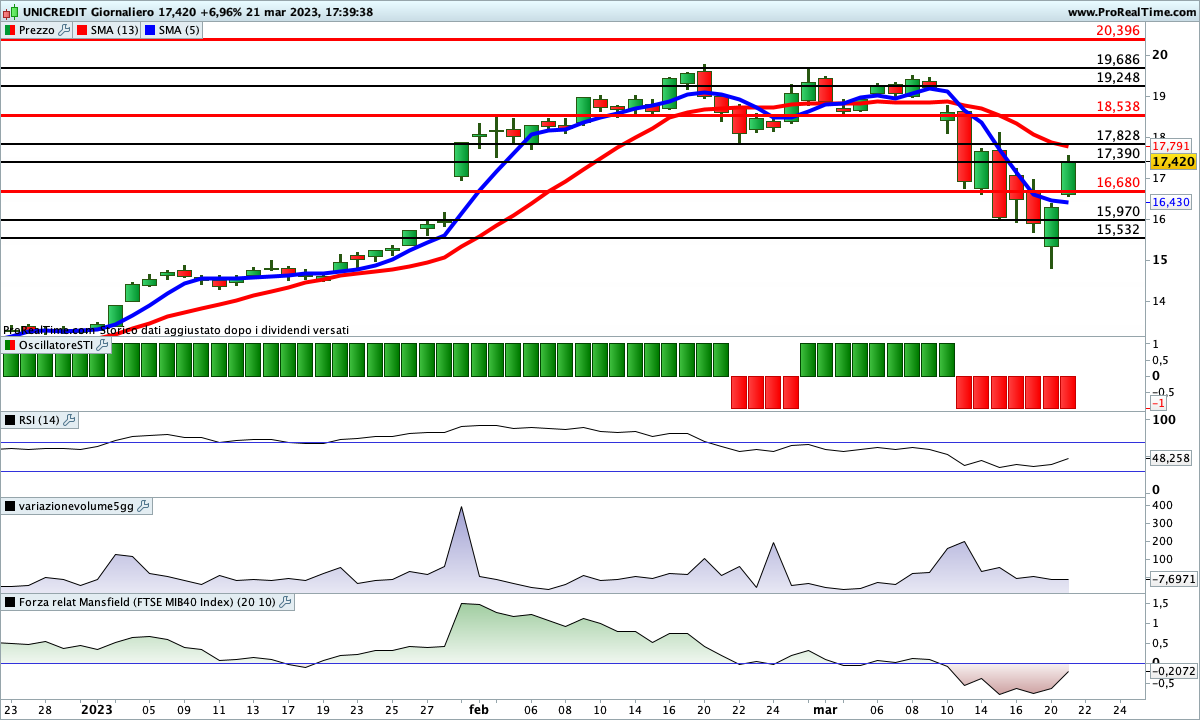This screenshot has width=1200, height=720.
Task: Click the '2023' year marker on time axis
Action: pos(97,709)
